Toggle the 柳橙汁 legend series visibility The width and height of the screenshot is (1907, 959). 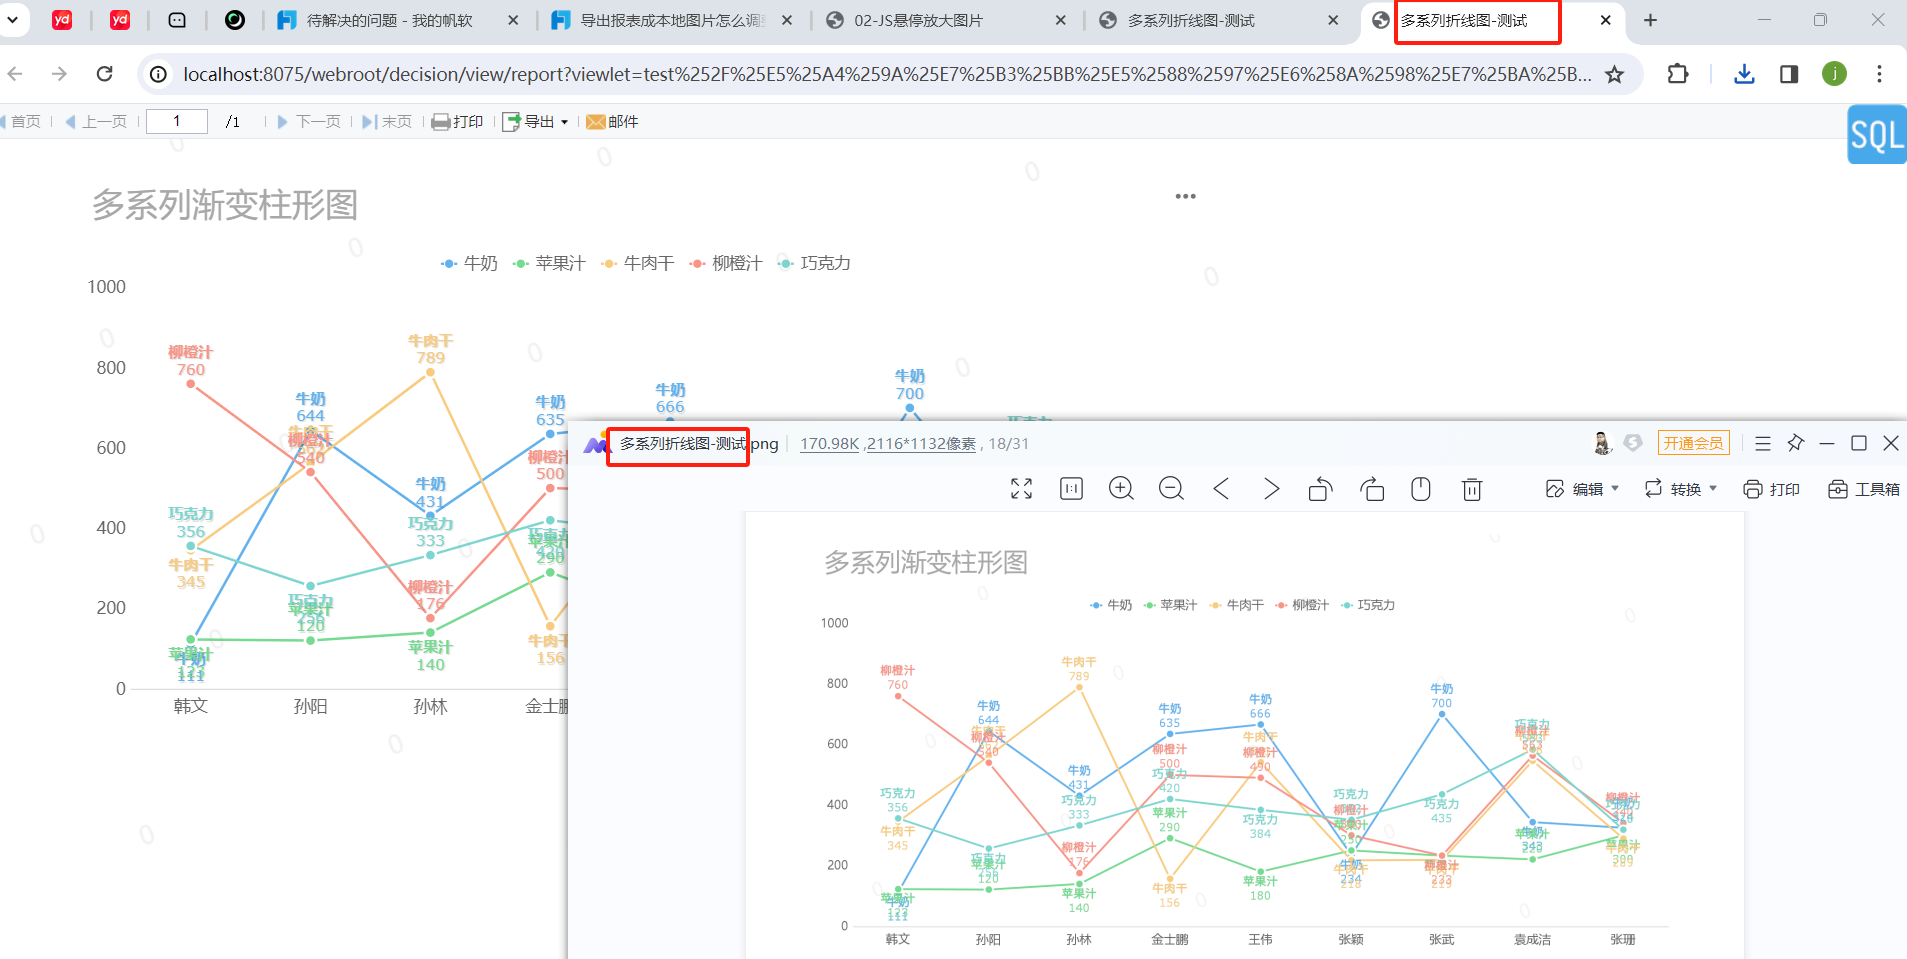(x=726, y=263)
